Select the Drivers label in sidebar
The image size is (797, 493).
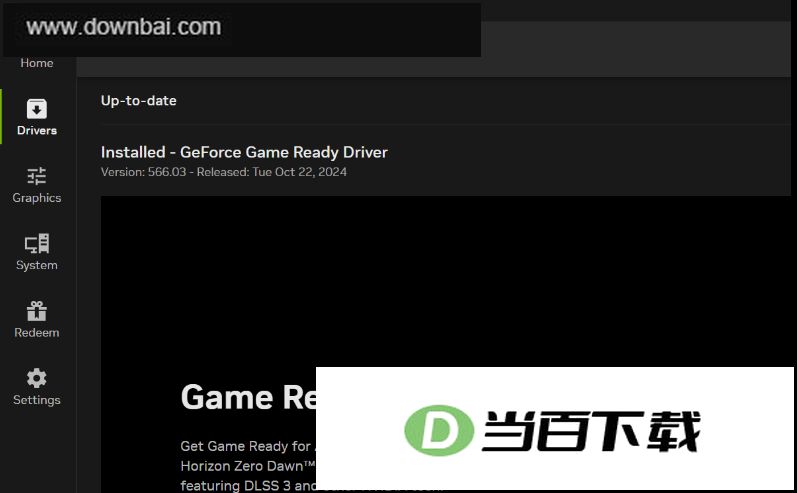37,131
